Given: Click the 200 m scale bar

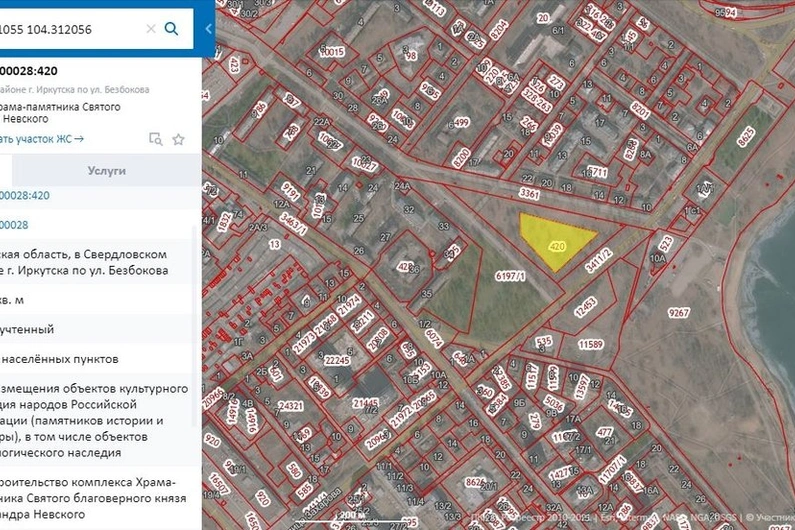Looking at the screenshot, I should 349,517.
